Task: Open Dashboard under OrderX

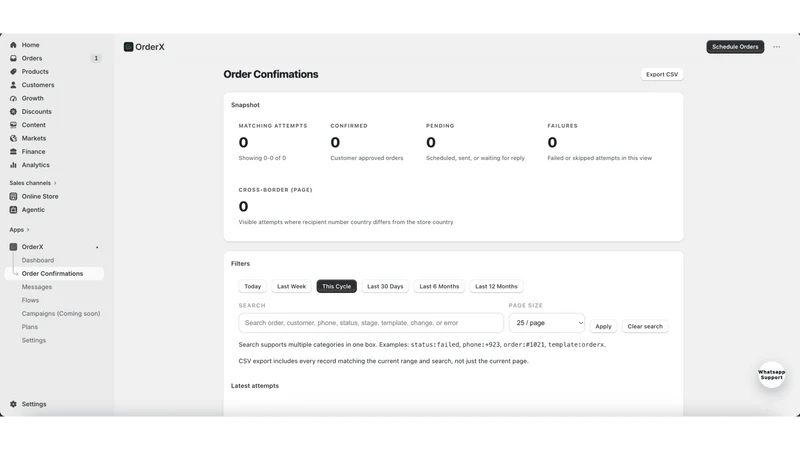Action: 38,260
